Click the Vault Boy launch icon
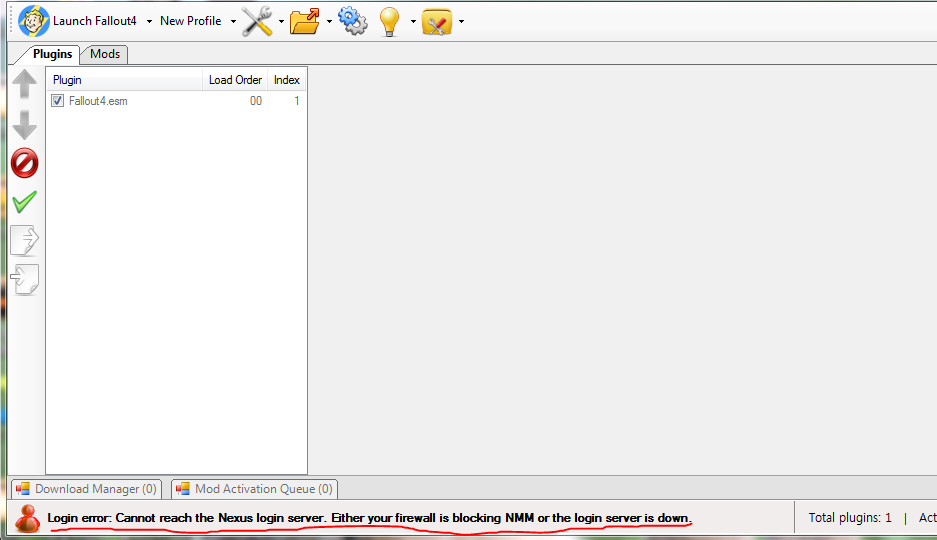 [33, 21]
